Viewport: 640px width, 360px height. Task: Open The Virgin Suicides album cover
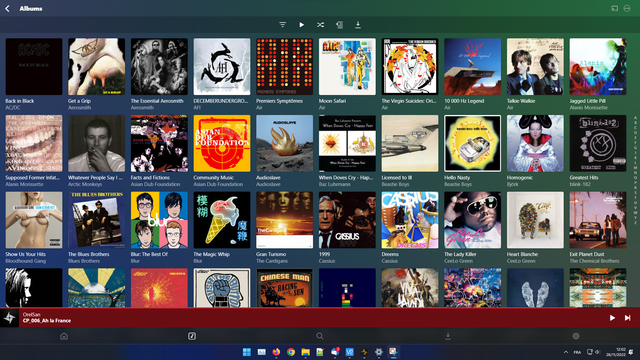coord(410,67)
